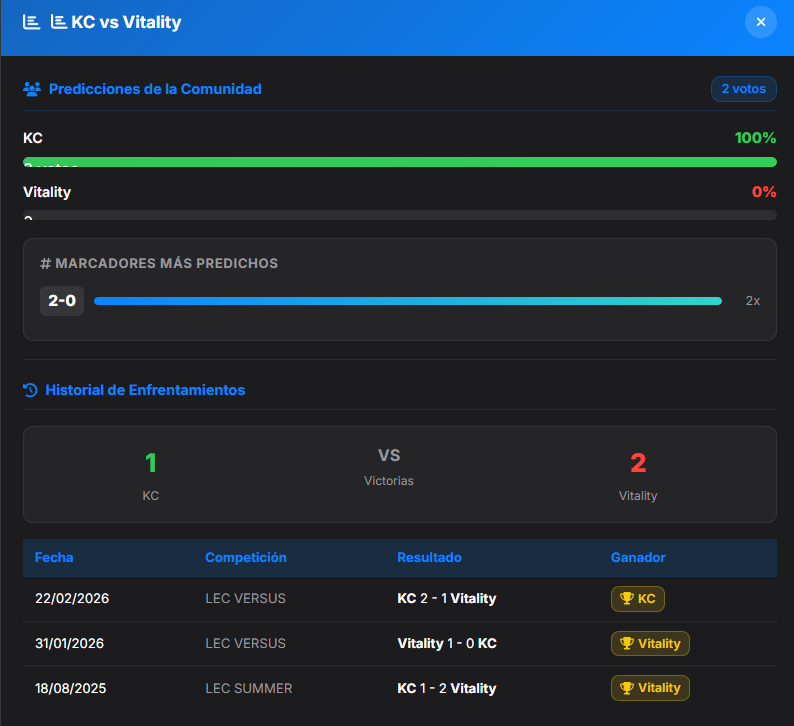Click 'Historial de Enfrentamientos' heading
The image size is (794, 726).
click(x=145, y=390)
